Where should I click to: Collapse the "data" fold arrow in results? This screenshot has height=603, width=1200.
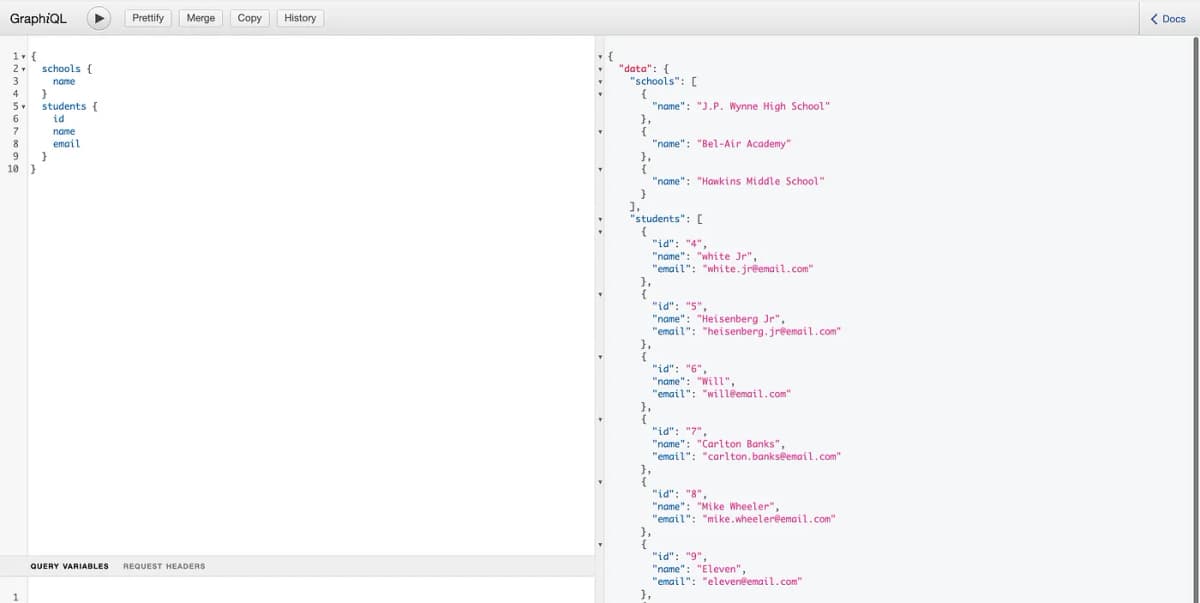pos(600,69)
